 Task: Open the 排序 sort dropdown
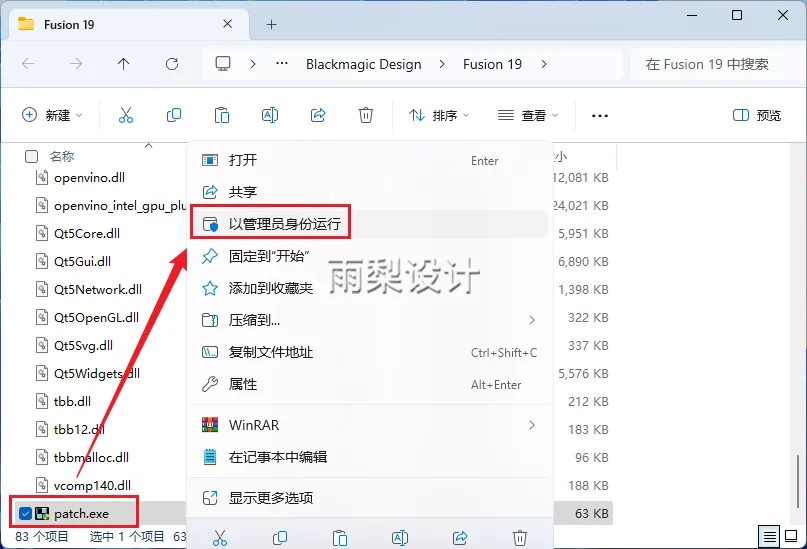pos(439,115)
